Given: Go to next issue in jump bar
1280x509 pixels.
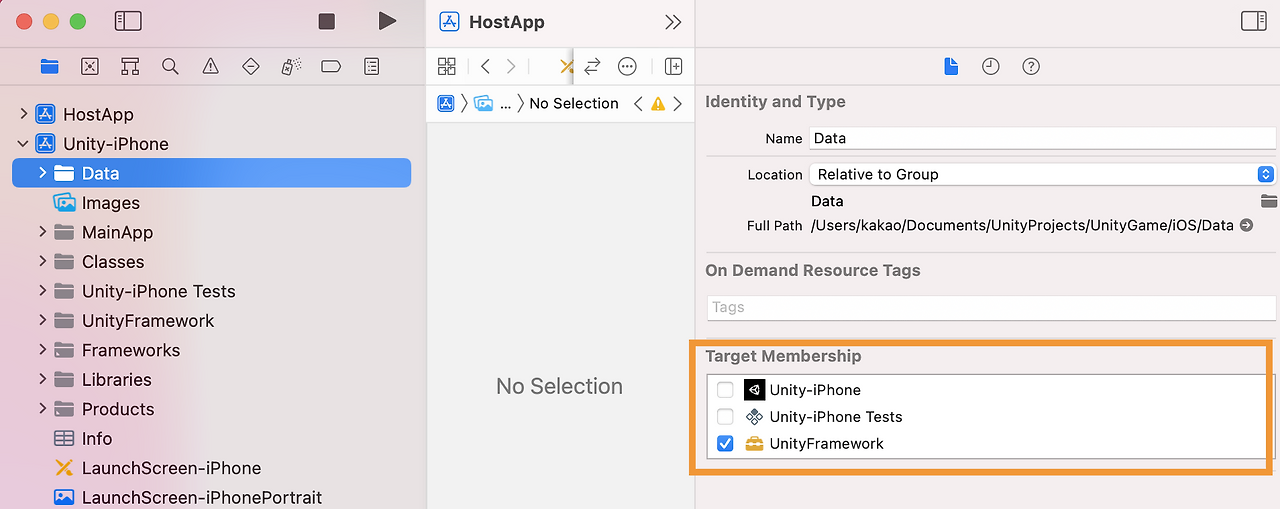Looking at the screenshot, I should (x=678, y=103).
